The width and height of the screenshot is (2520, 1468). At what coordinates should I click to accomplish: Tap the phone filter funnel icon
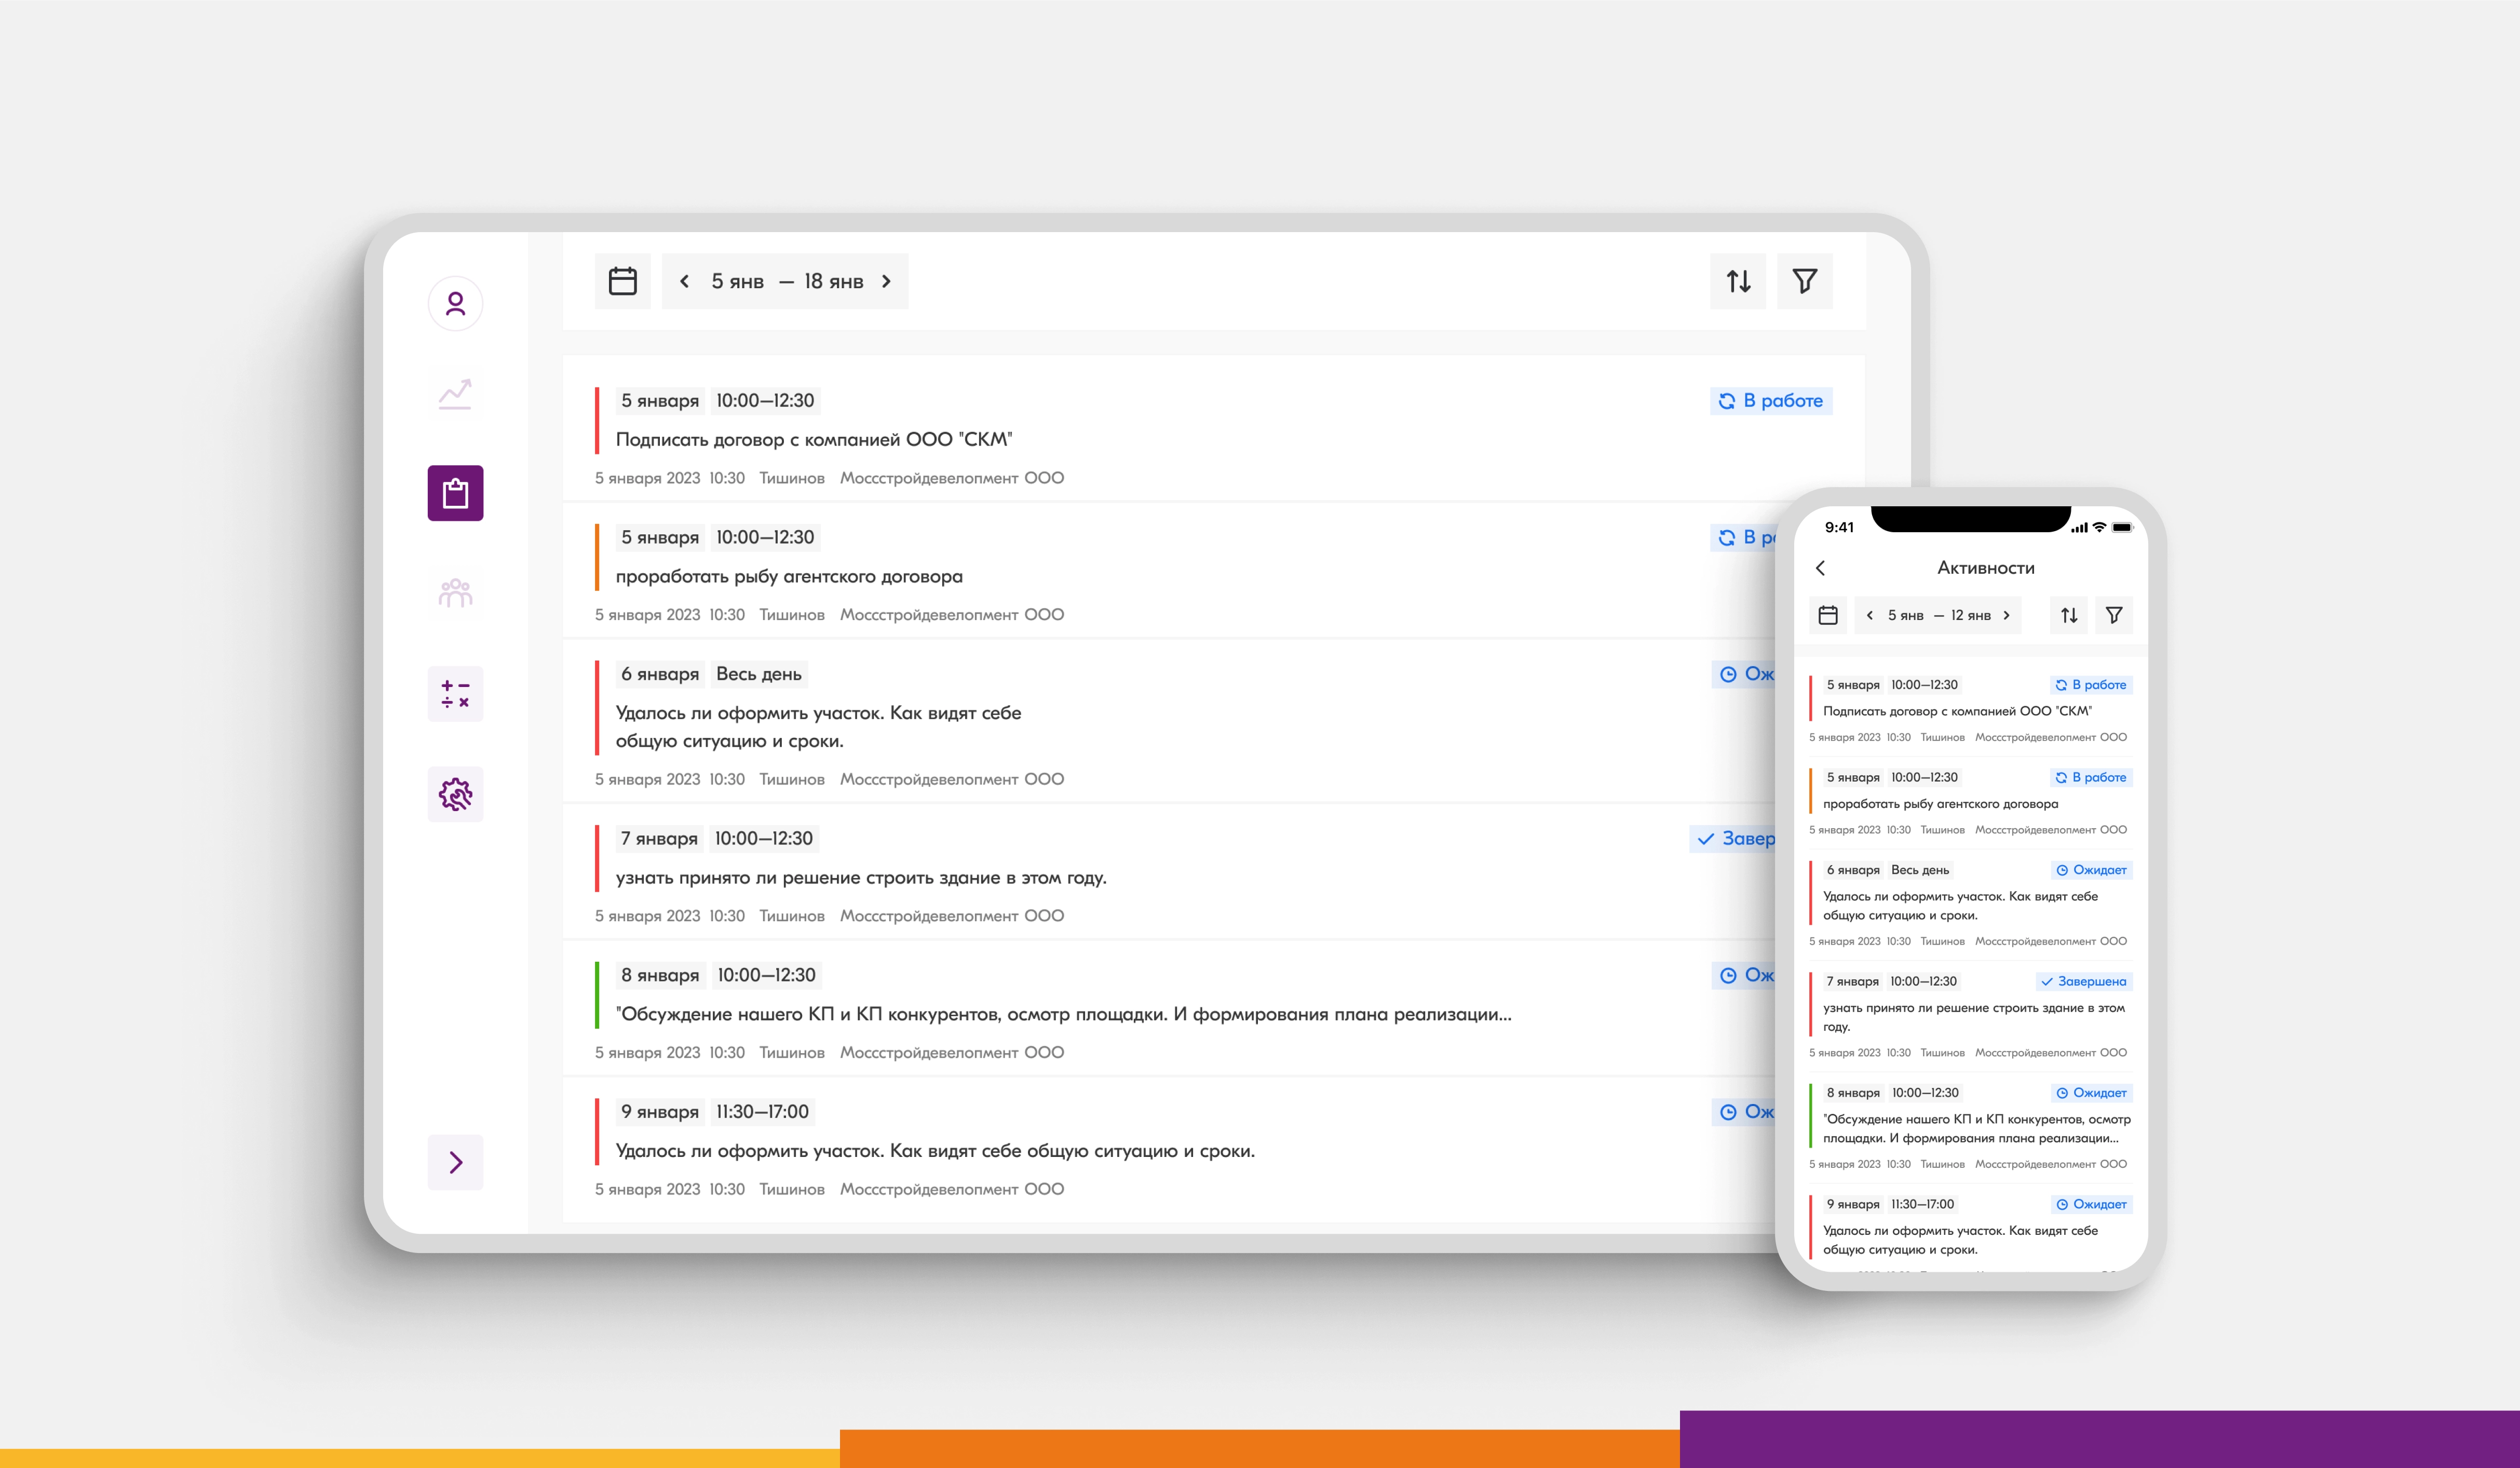pos(2113,615)
